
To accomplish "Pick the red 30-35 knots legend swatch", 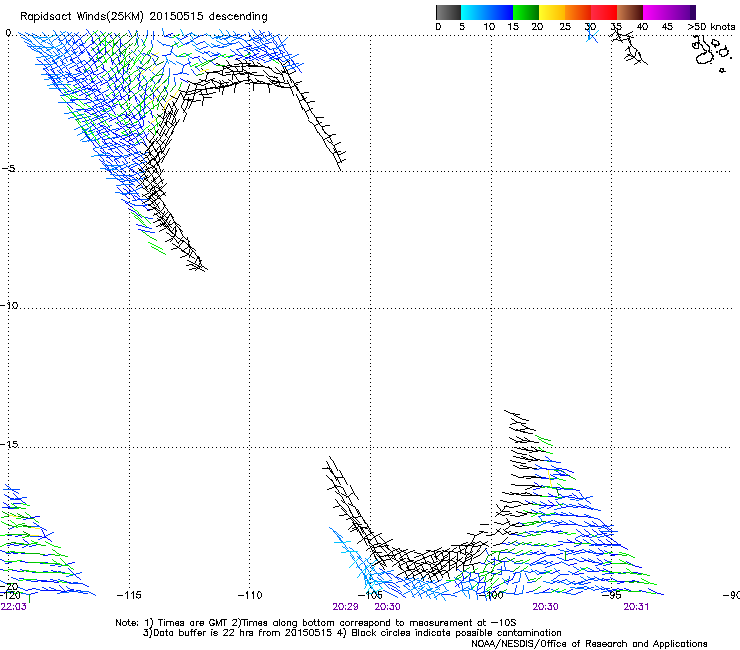I will (x=604, y=12).
